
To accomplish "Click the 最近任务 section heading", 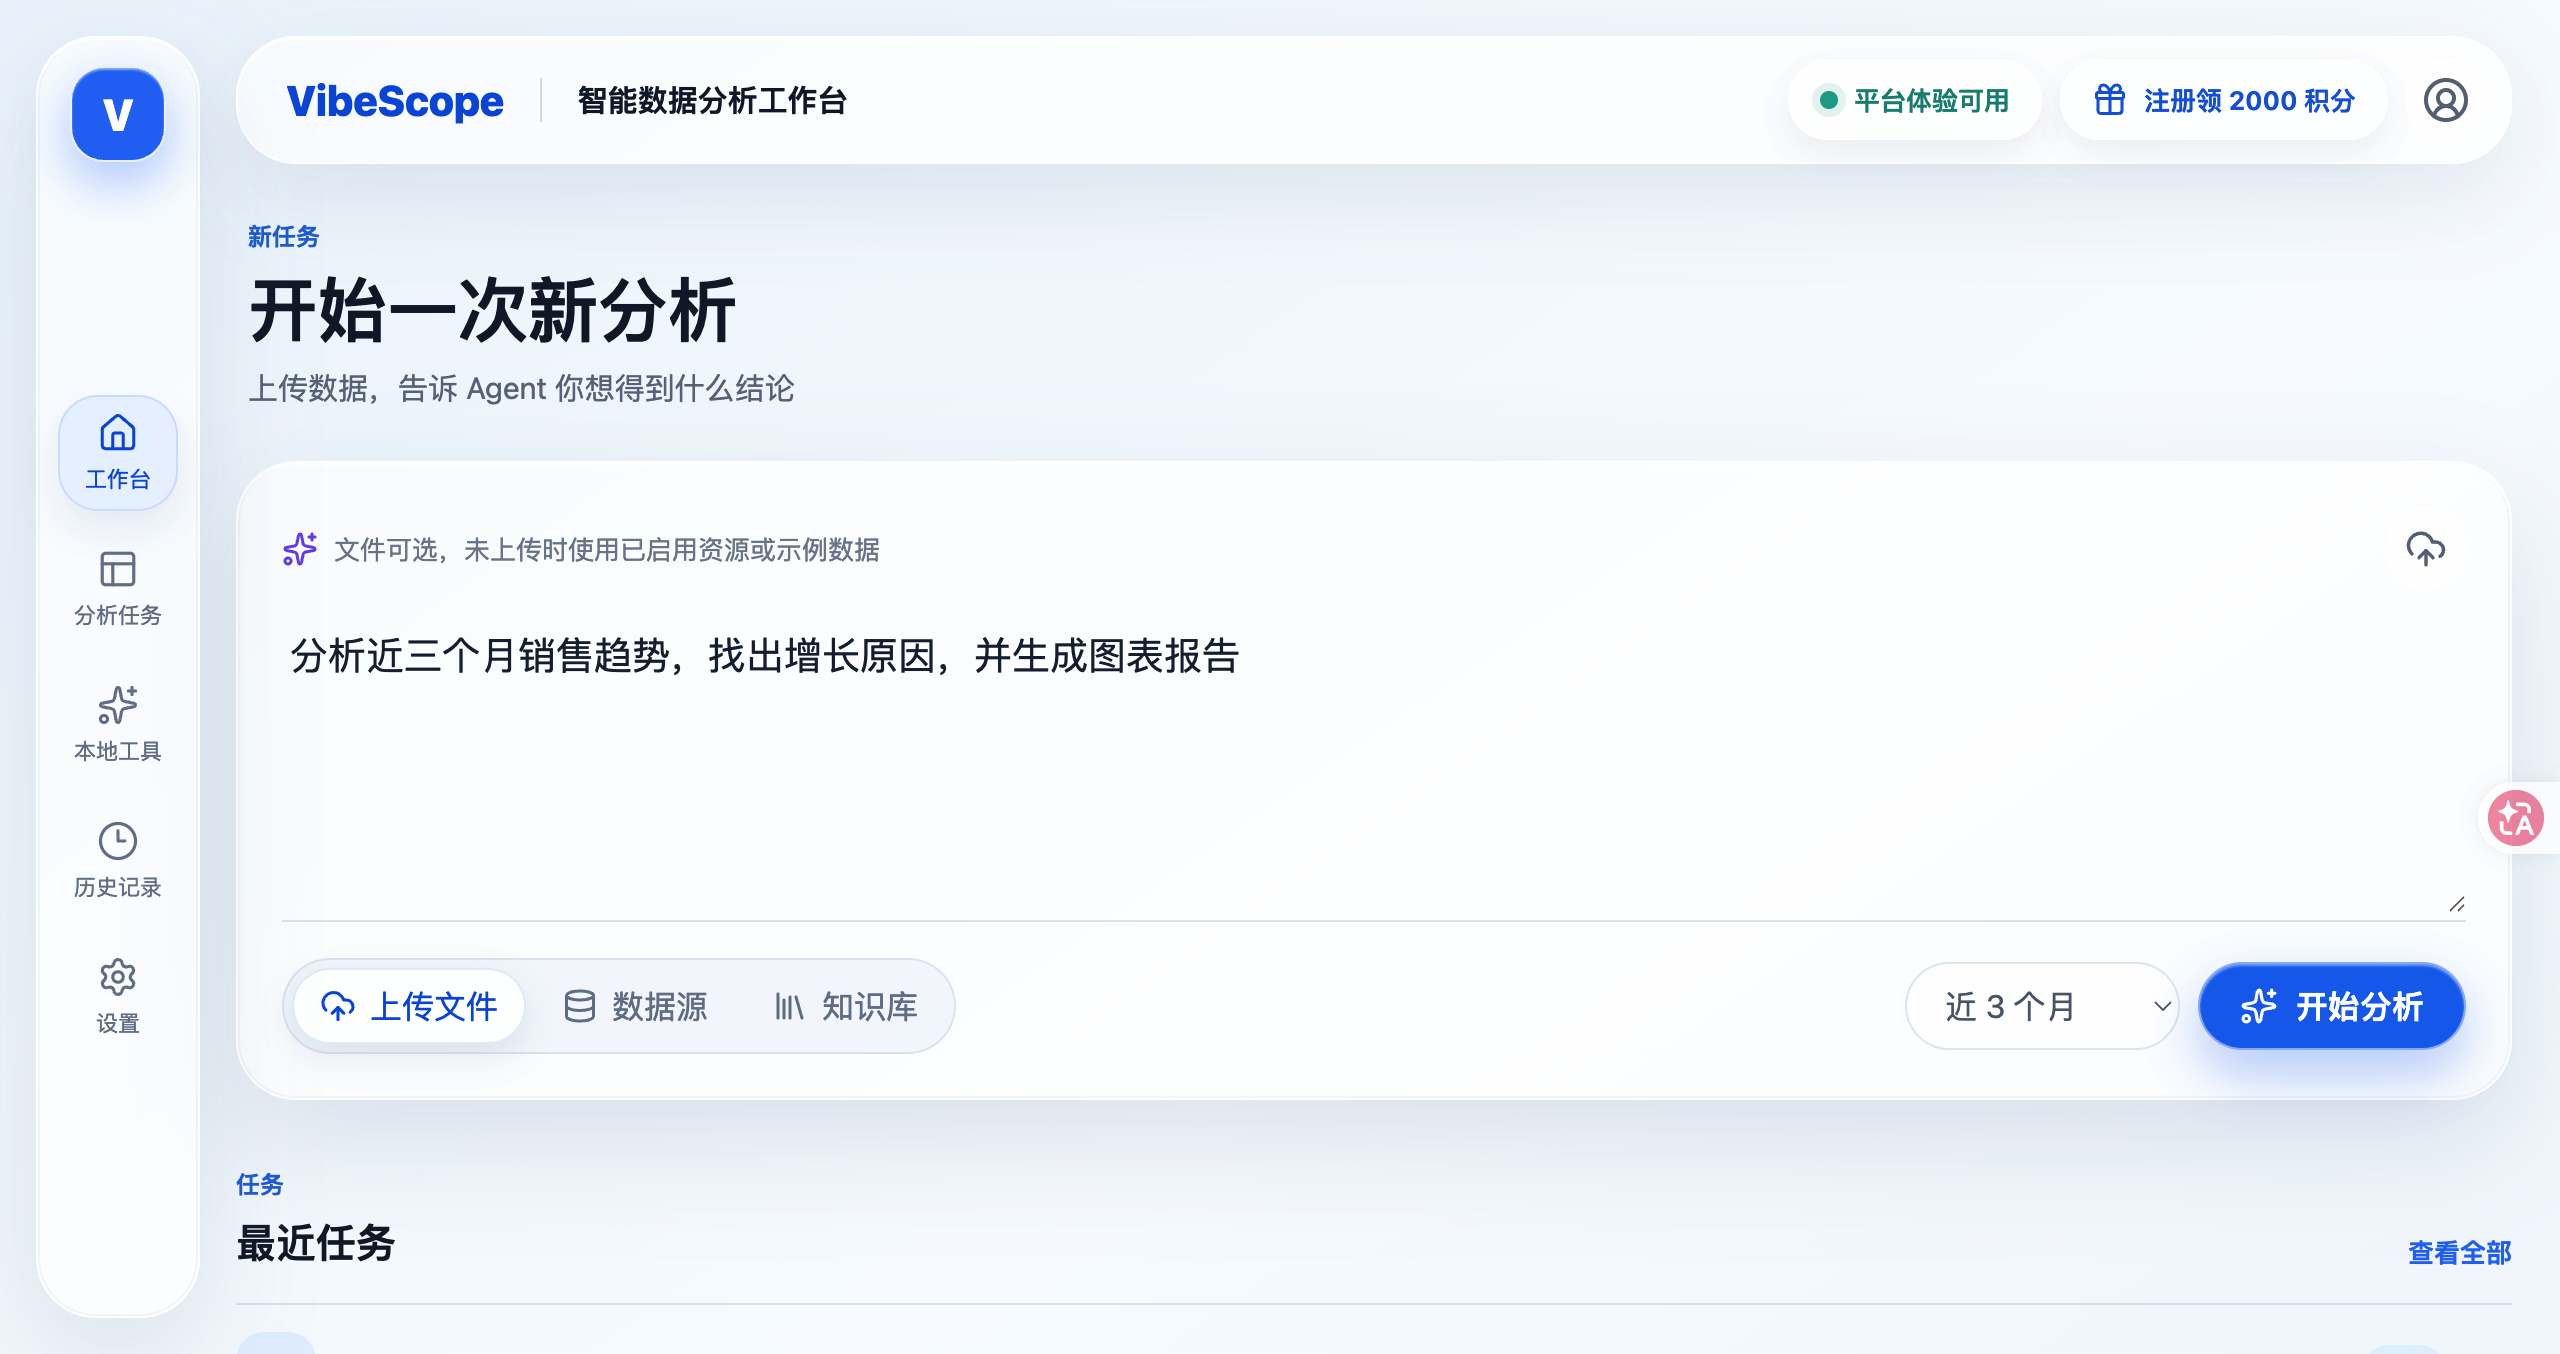I will (x=316, y=1243).
